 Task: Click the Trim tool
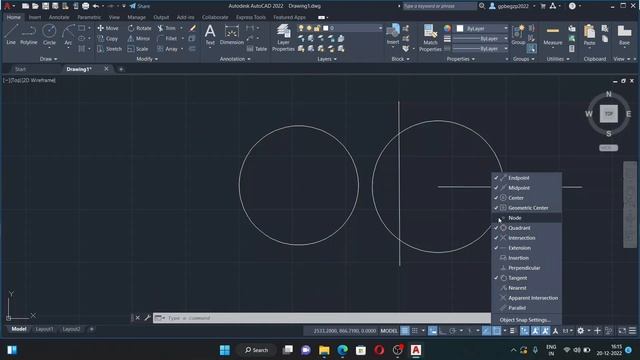tap(167, 28)
